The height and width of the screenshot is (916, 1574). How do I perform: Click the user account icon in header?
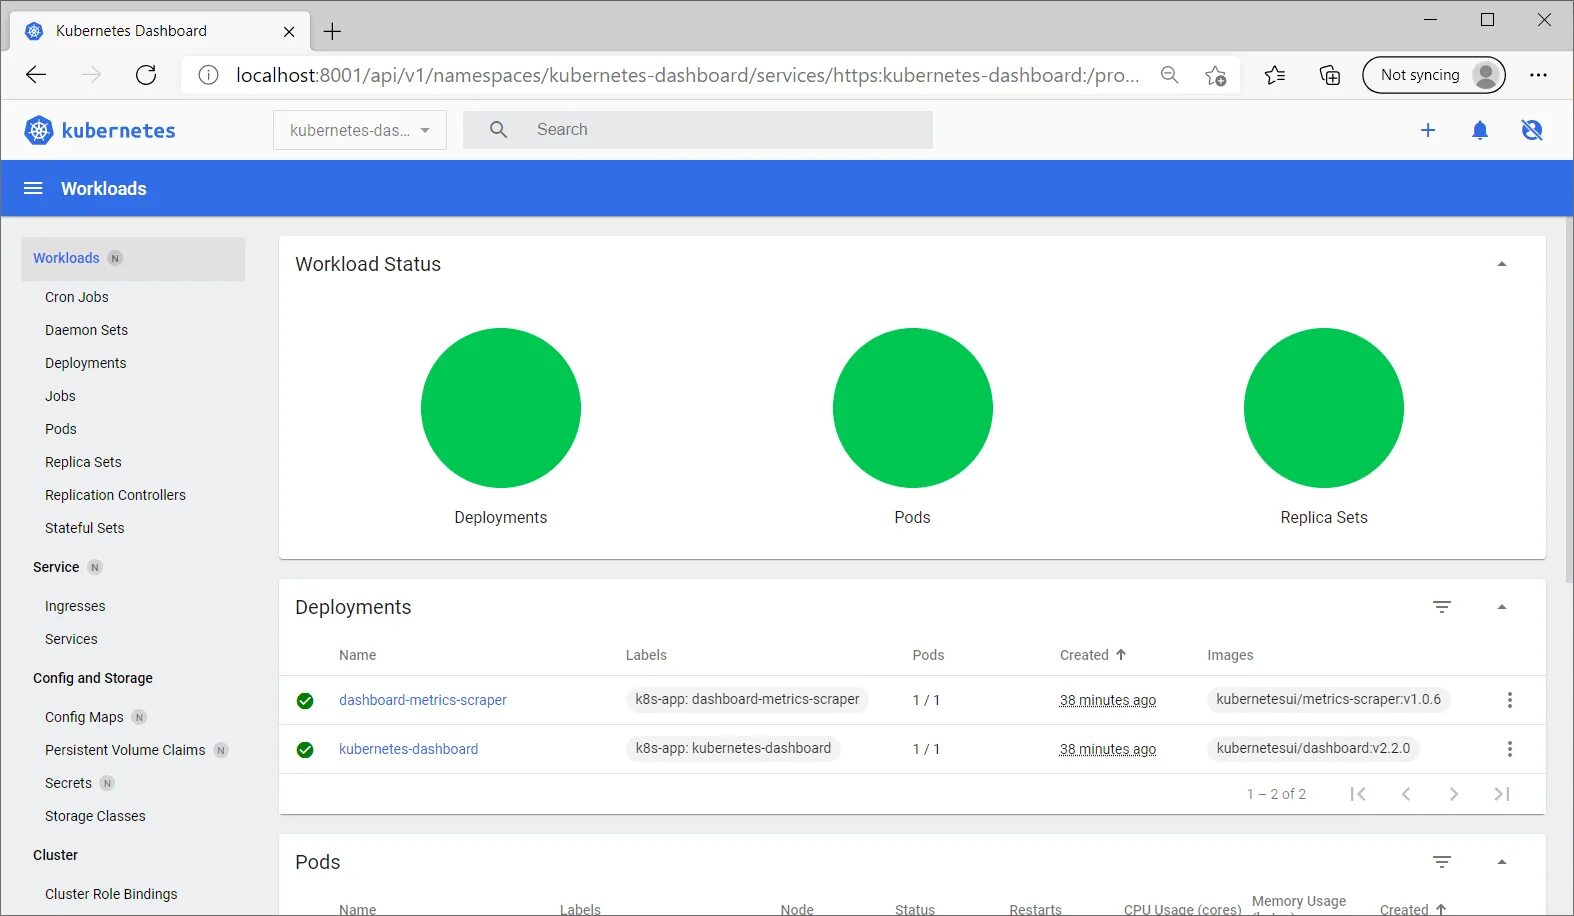click(x=1531, y=130)
